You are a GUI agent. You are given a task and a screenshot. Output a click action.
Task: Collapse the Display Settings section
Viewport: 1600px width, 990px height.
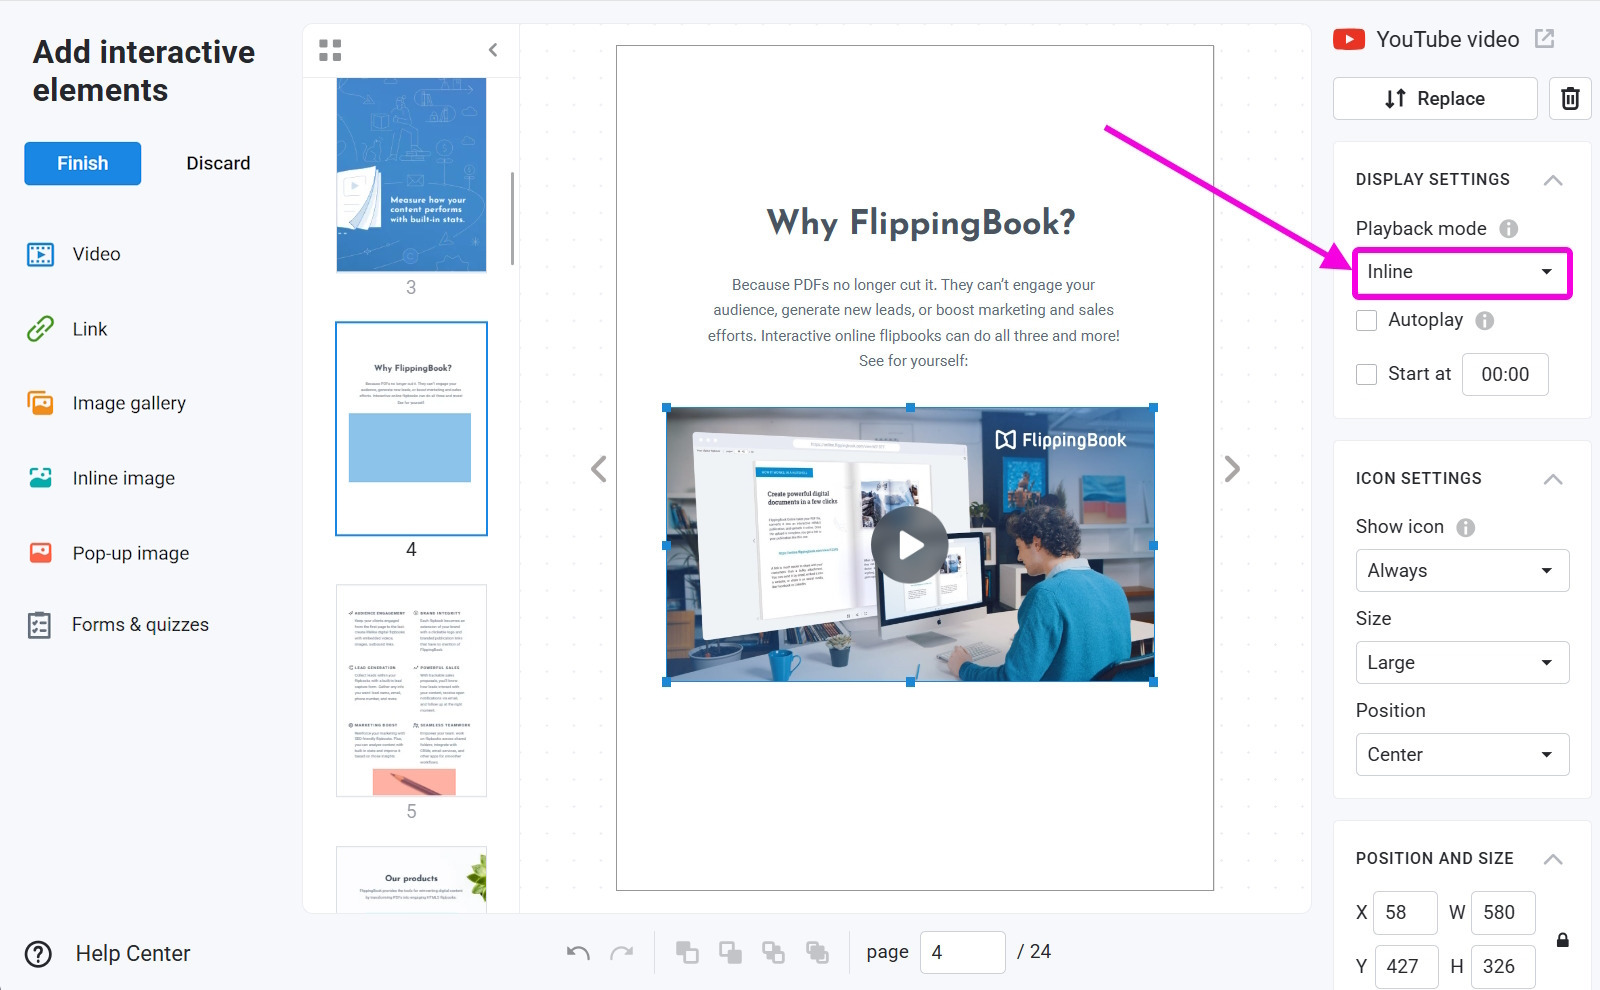coord(1552,180)
